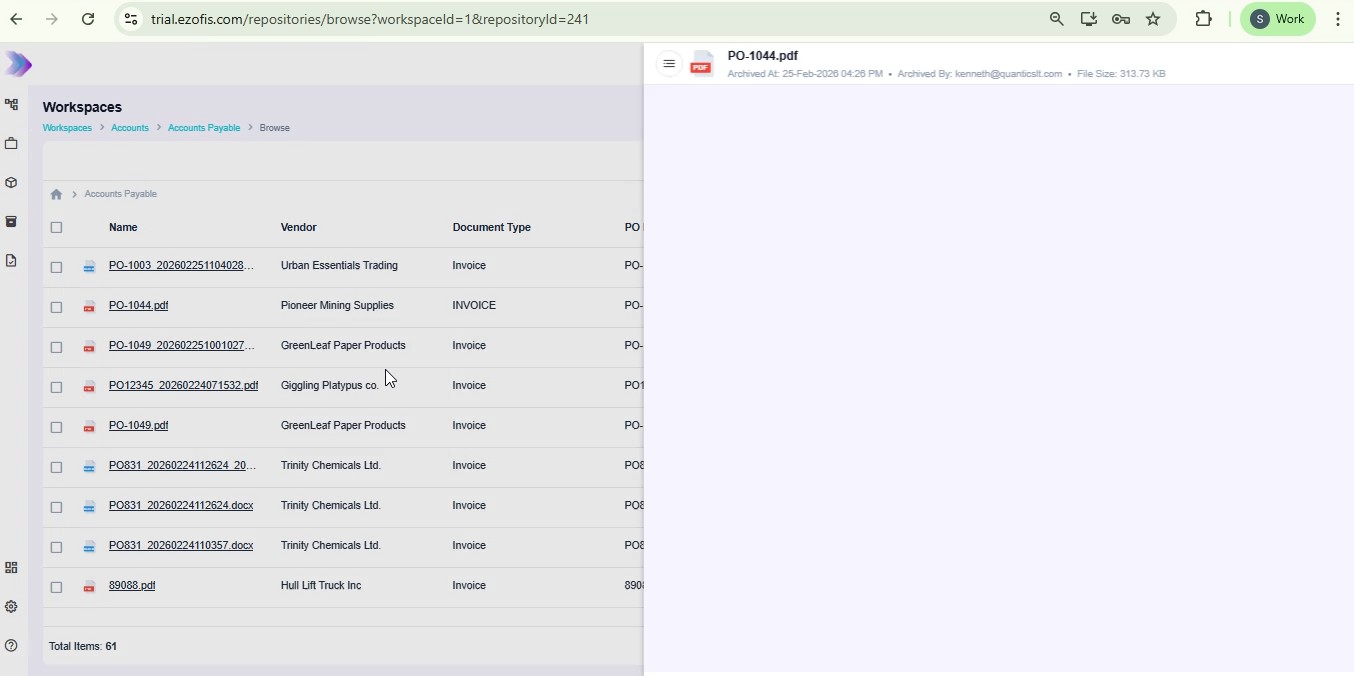Open the workflow tree icon in sidebar
Viewport: 1354px width, 676px height.
point(12,105)
